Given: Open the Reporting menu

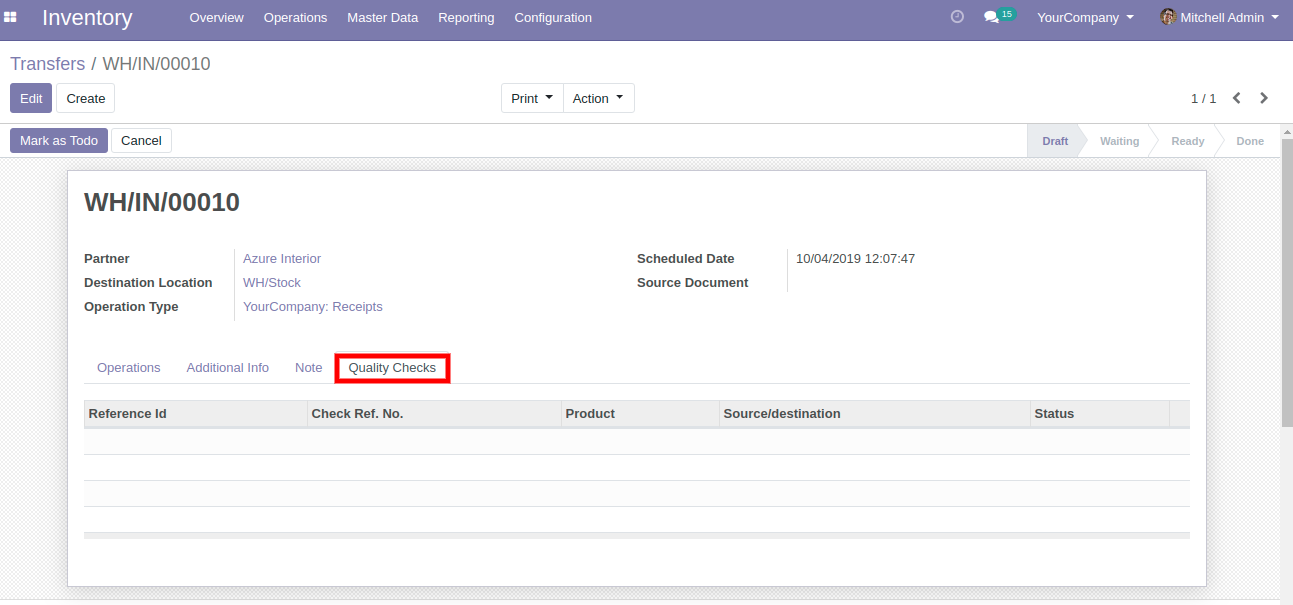Looking at the screenshot, I should (466, 17).
